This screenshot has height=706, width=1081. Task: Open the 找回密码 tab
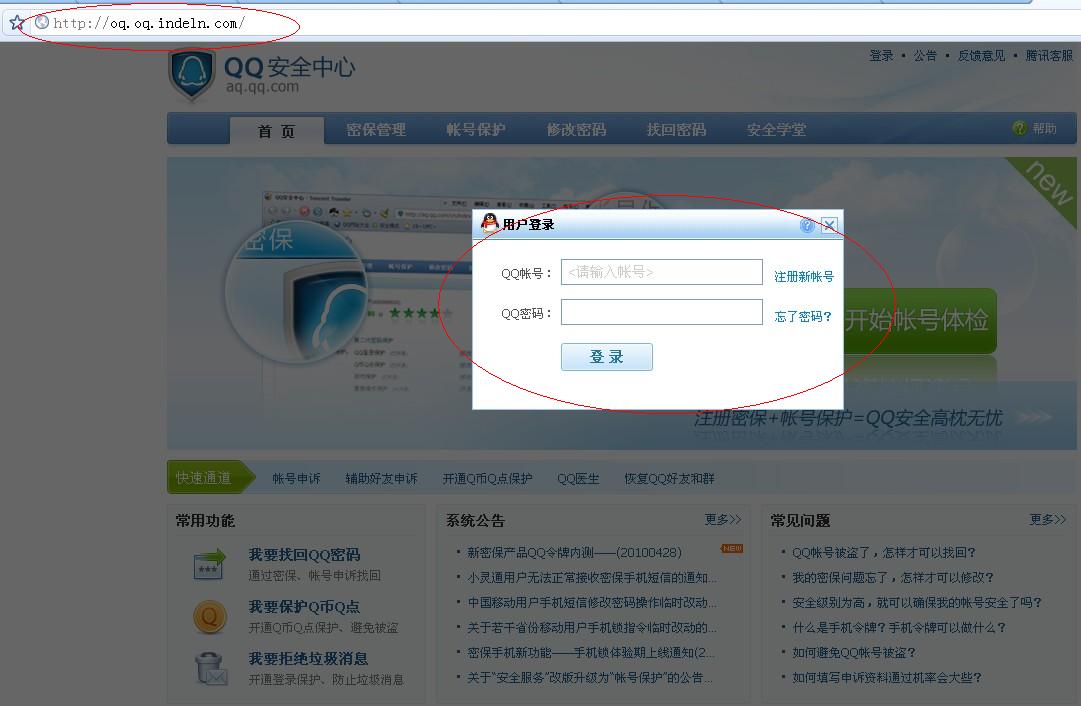(676, 130)
